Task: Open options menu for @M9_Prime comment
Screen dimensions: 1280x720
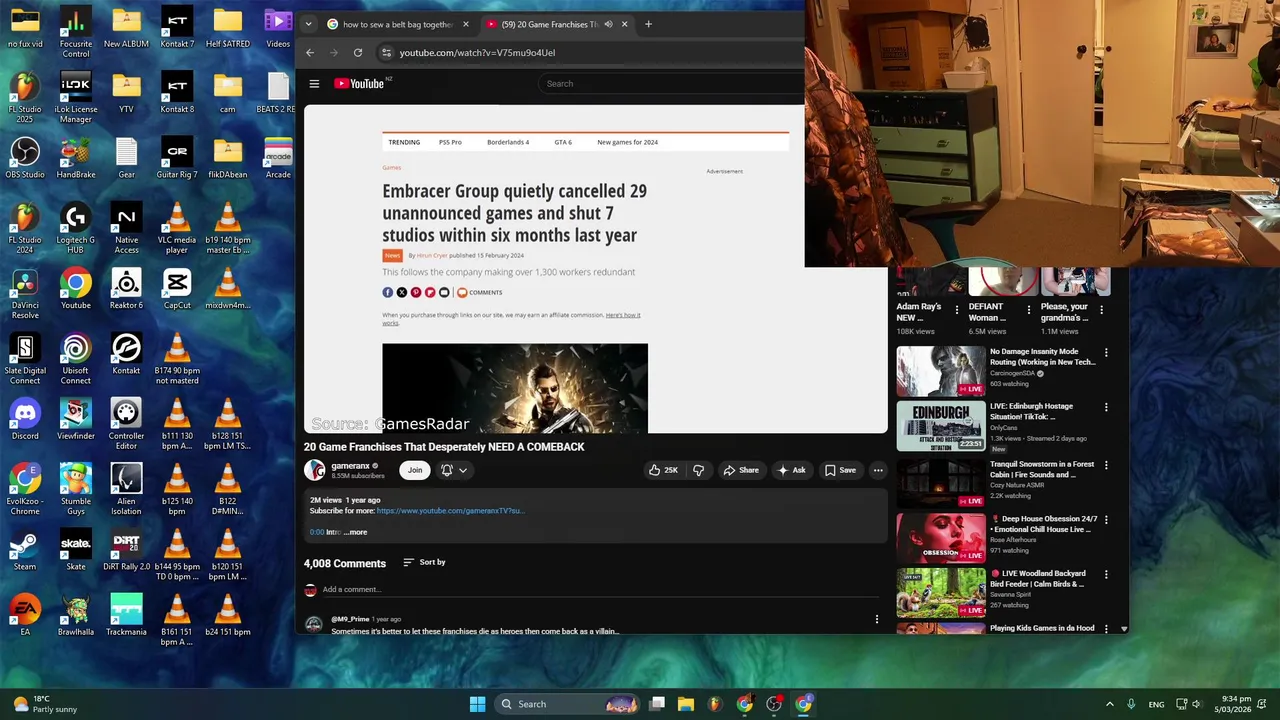Action: click(877, 620)
